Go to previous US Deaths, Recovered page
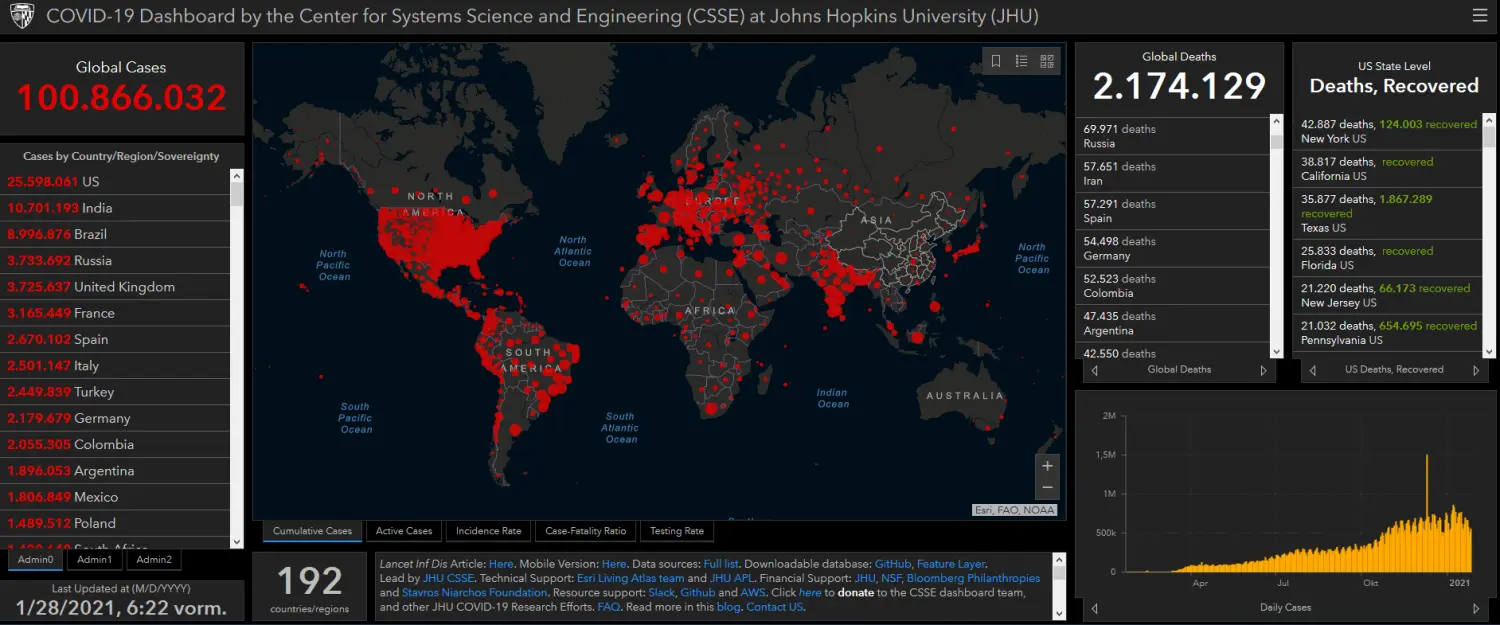The image size is (1500, 625). [x=1313, y=370]
